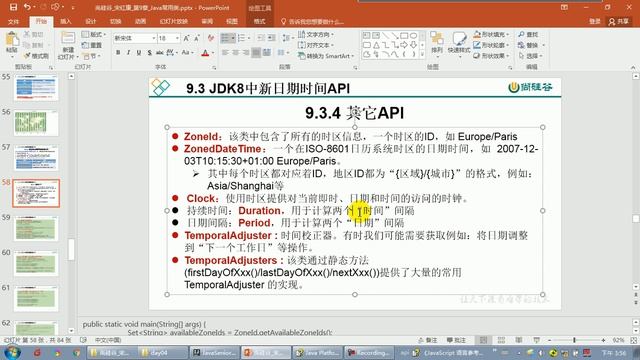This screenshot has width=640, height=360.
Task: Open font color dropdown arrow
Action: tap(213, 53)
